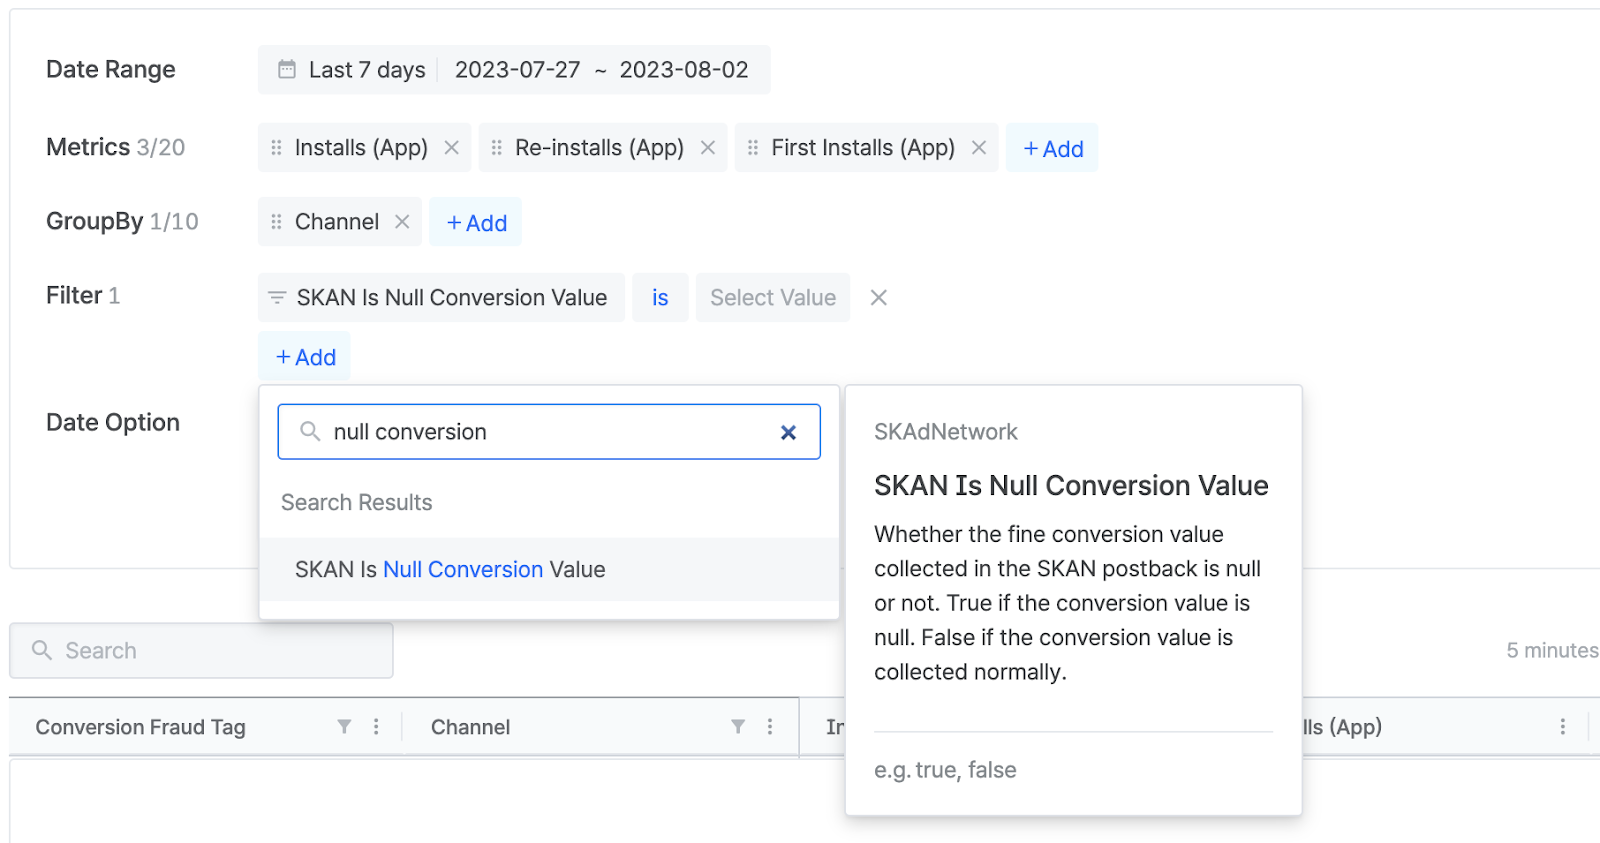The height and width of the screenshot is (843, 1600).
Task: Add a new metric
Action: click(x=1052, y=149)
